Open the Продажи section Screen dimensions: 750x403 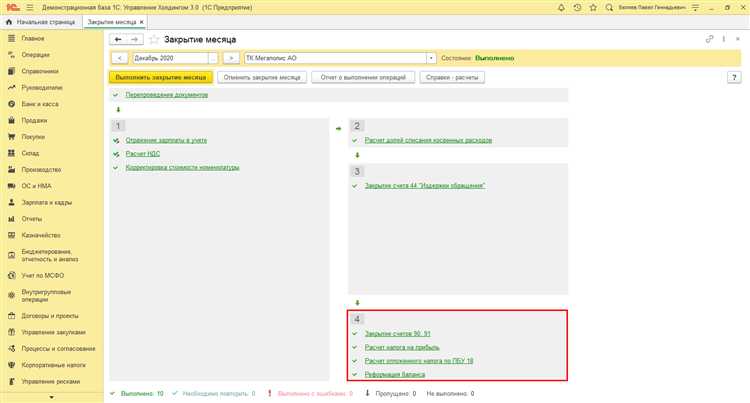click(34, 120)
